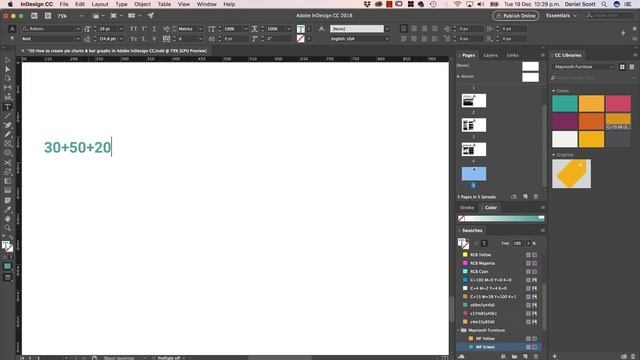The image size is (640, 360).
Task: Click the yellow tag graphic in CC Libraries
Action: 571,174
